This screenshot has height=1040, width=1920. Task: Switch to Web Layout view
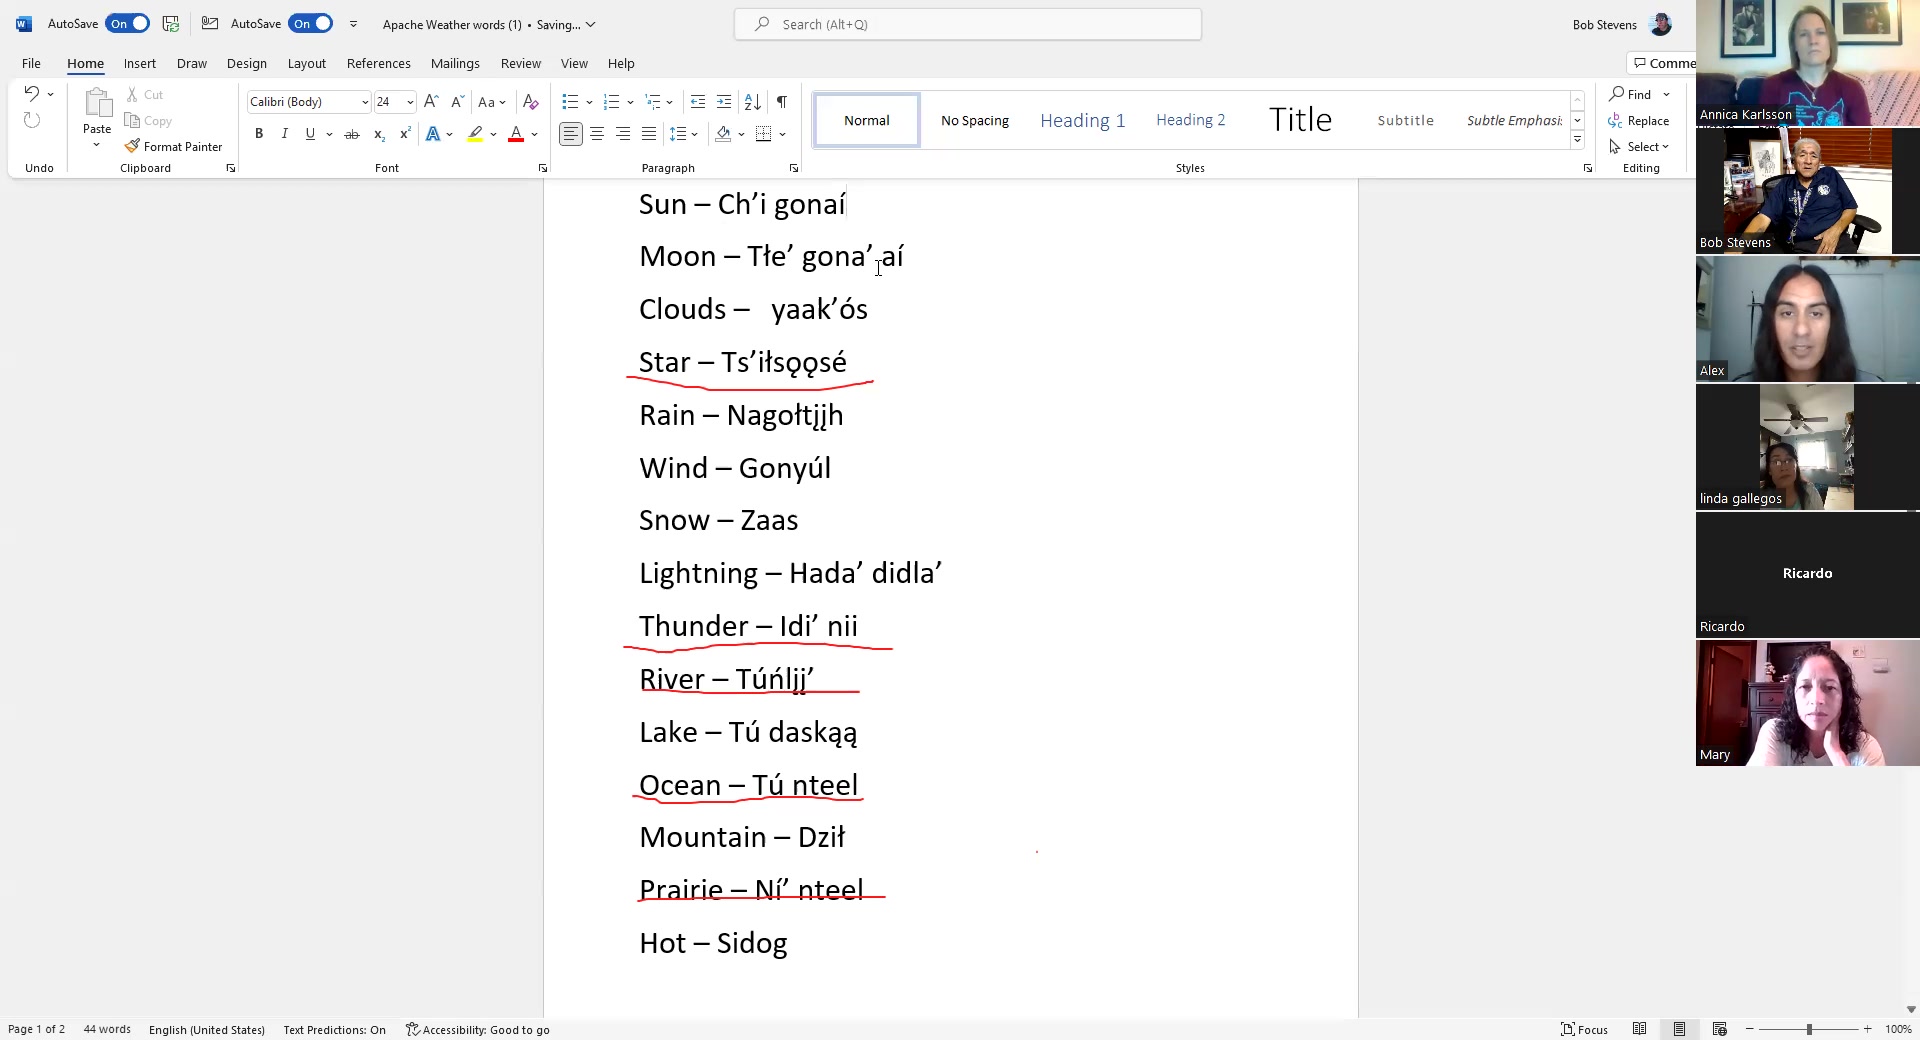1720,1029
